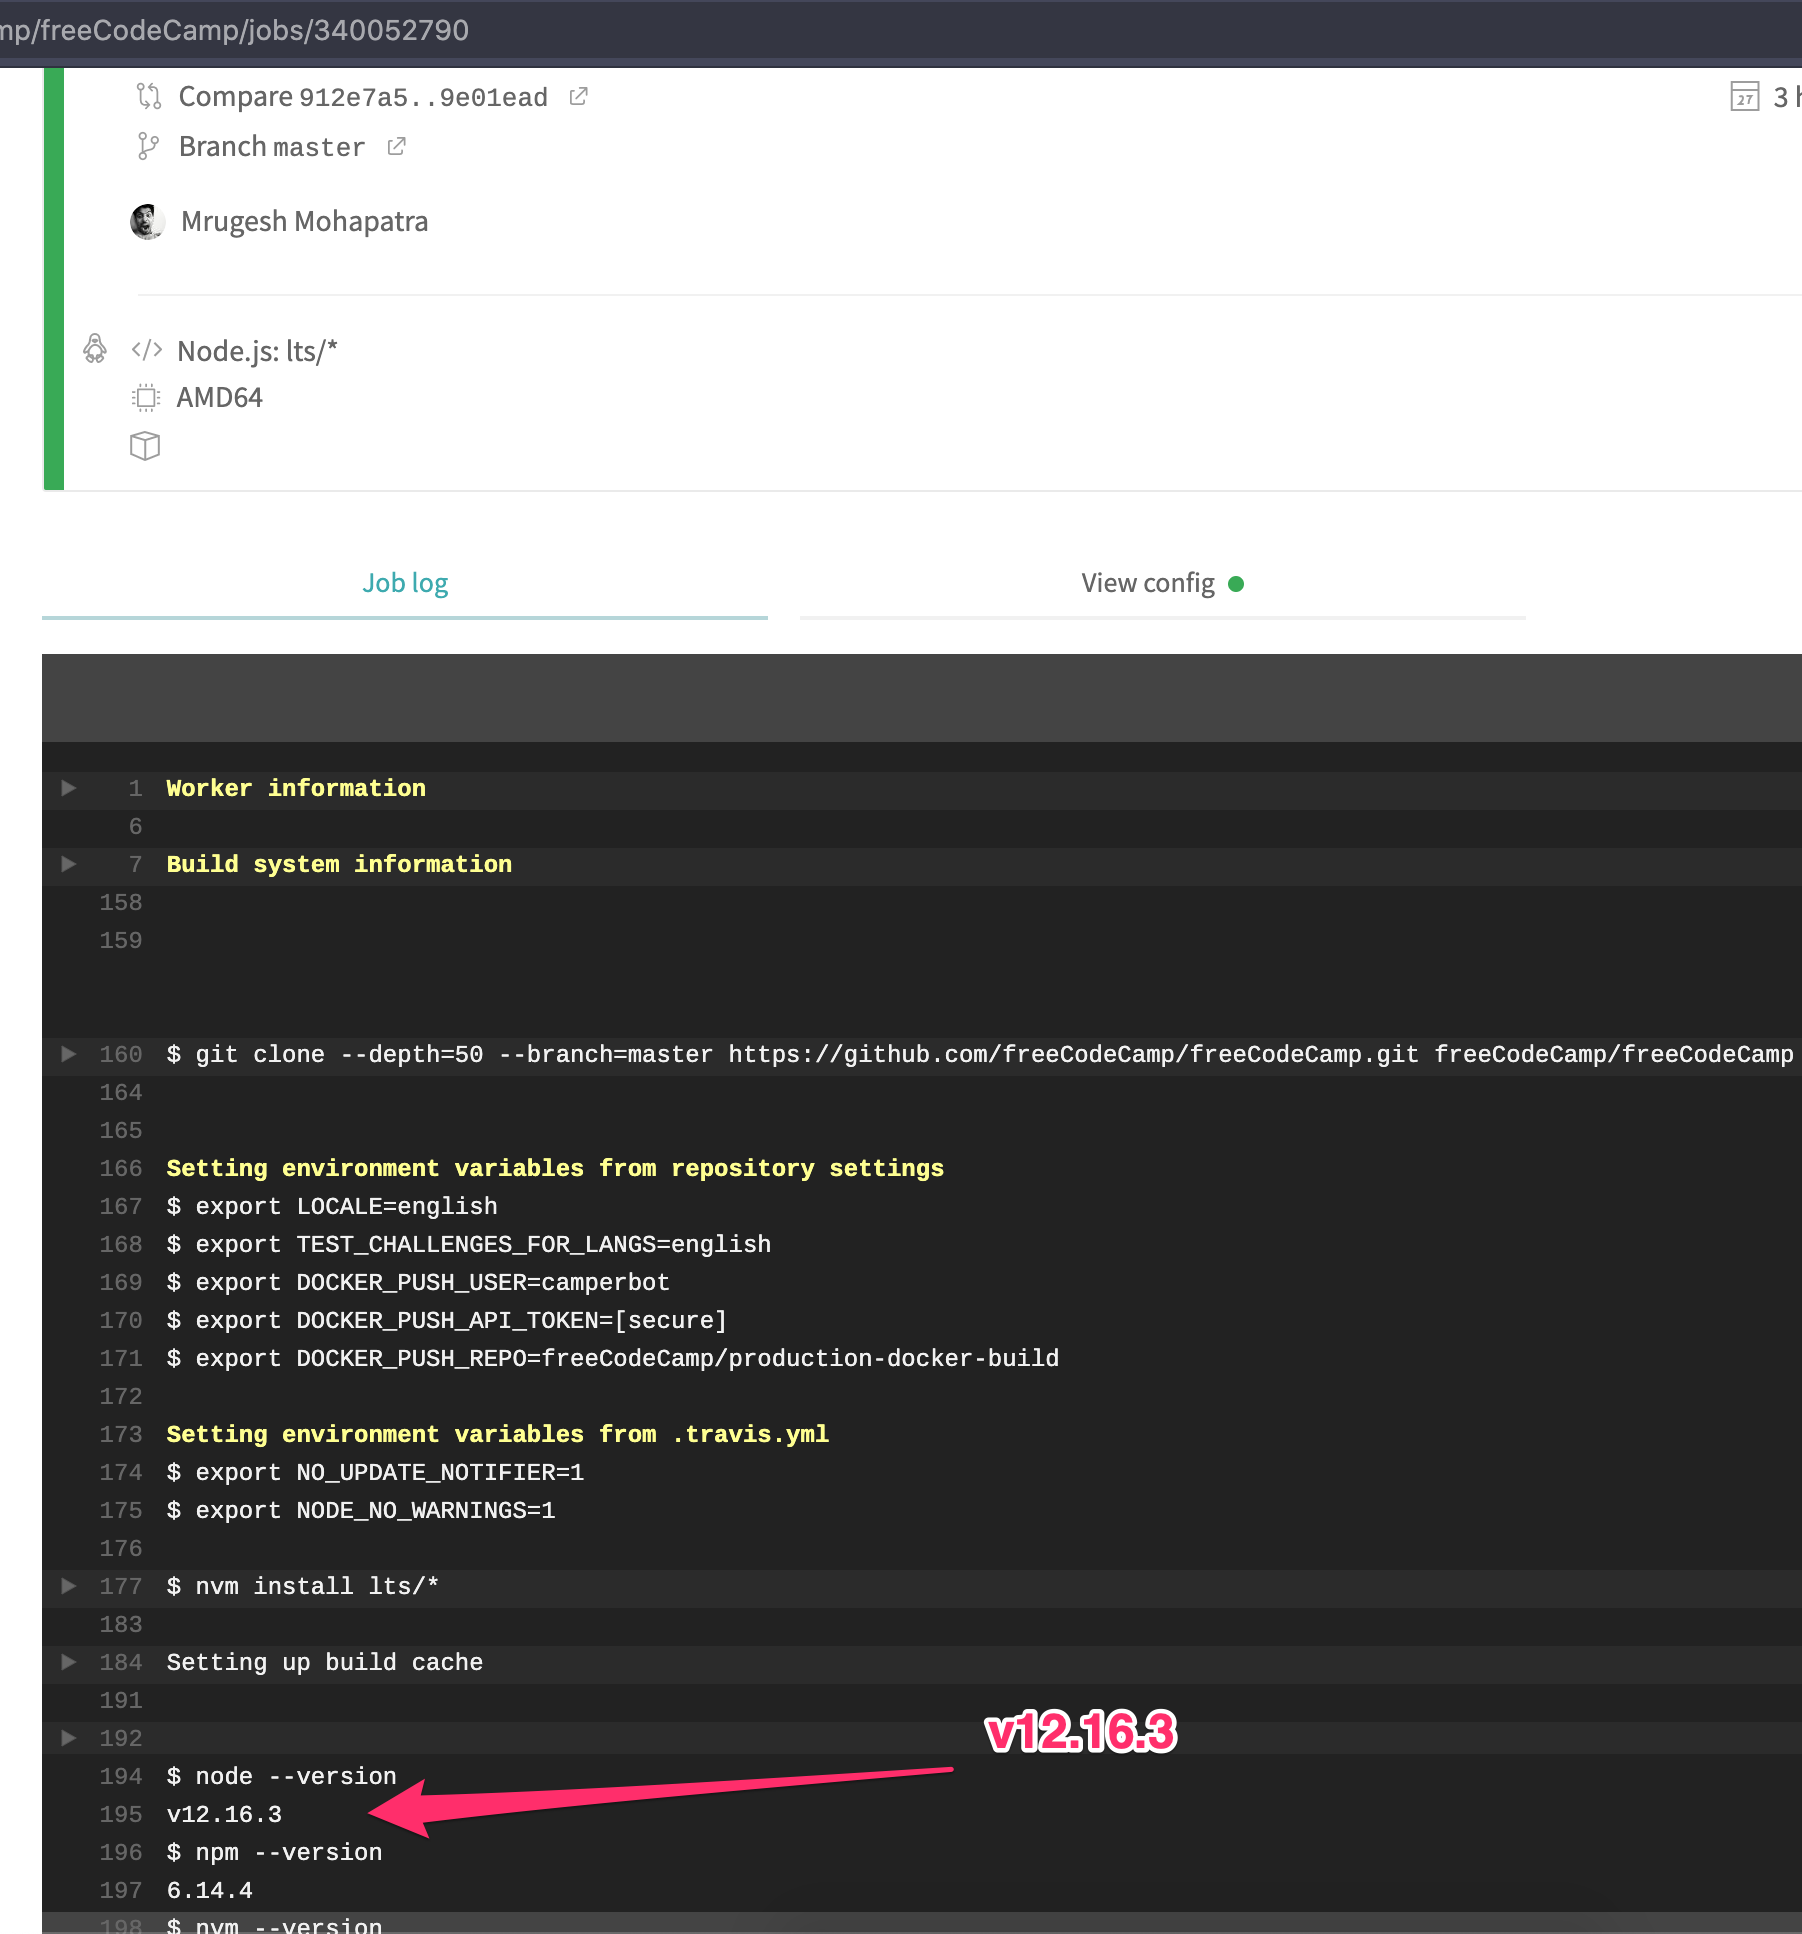Expand the Setting up build cache section

pos(68,1662)
